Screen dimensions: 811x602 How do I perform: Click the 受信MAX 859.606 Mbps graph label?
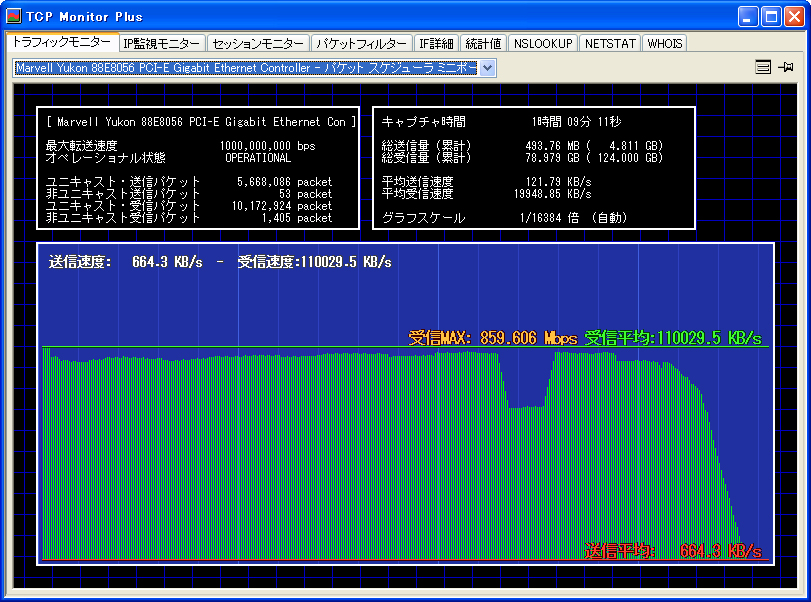[x=493, y=338]
